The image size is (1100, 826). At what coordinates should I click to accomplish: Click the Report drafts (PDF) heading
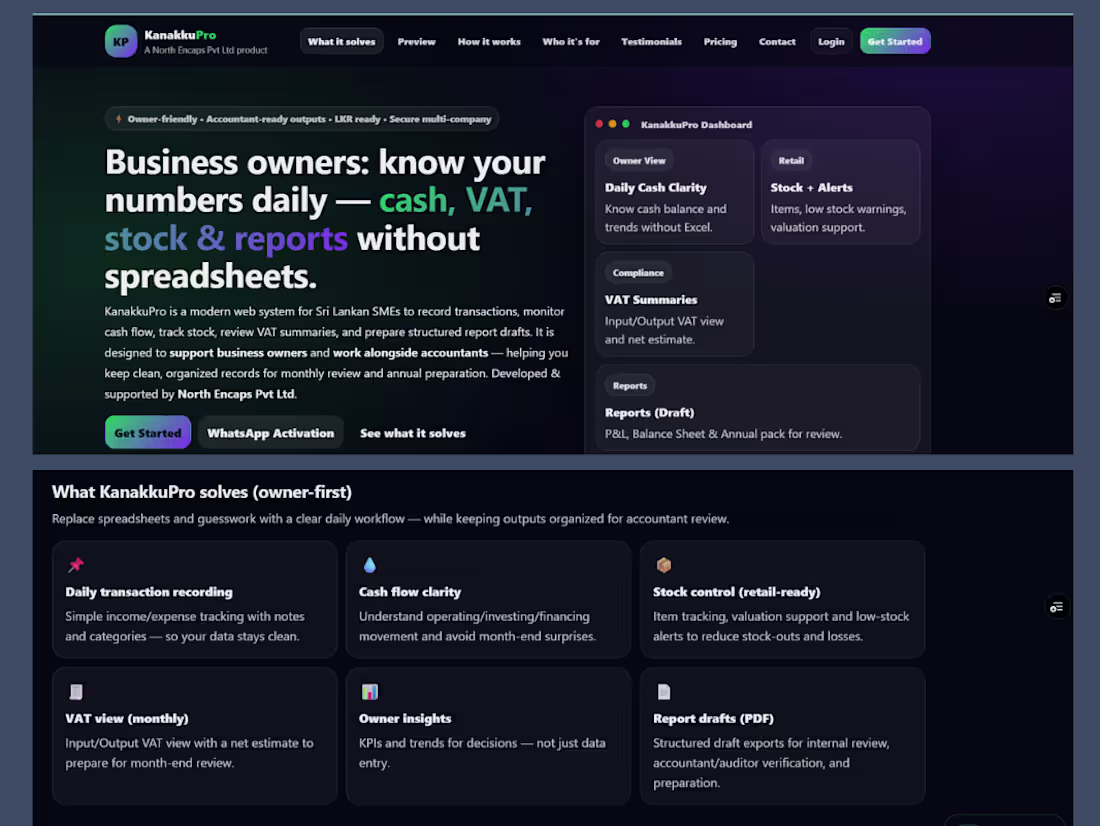click(x=713, y=719)
